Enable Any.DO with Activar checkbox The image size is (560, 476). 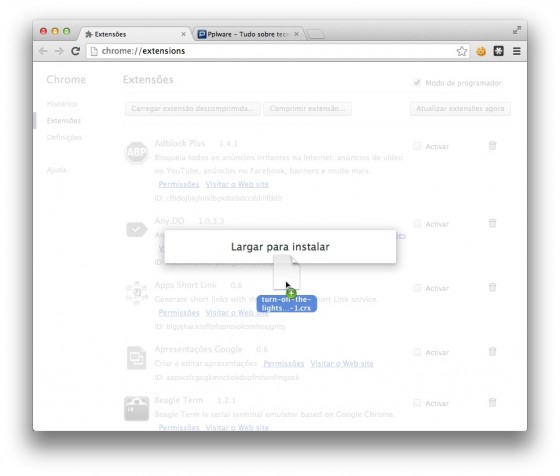click(x=416, y=224)
